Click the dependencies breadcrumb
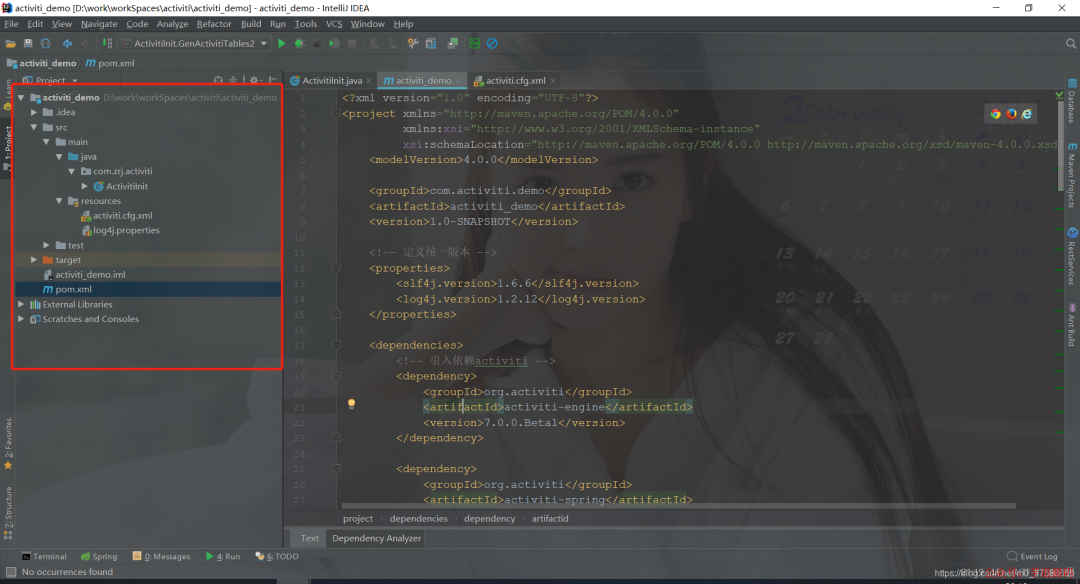This screenshot has height=584, width=1080. (418, 519)
